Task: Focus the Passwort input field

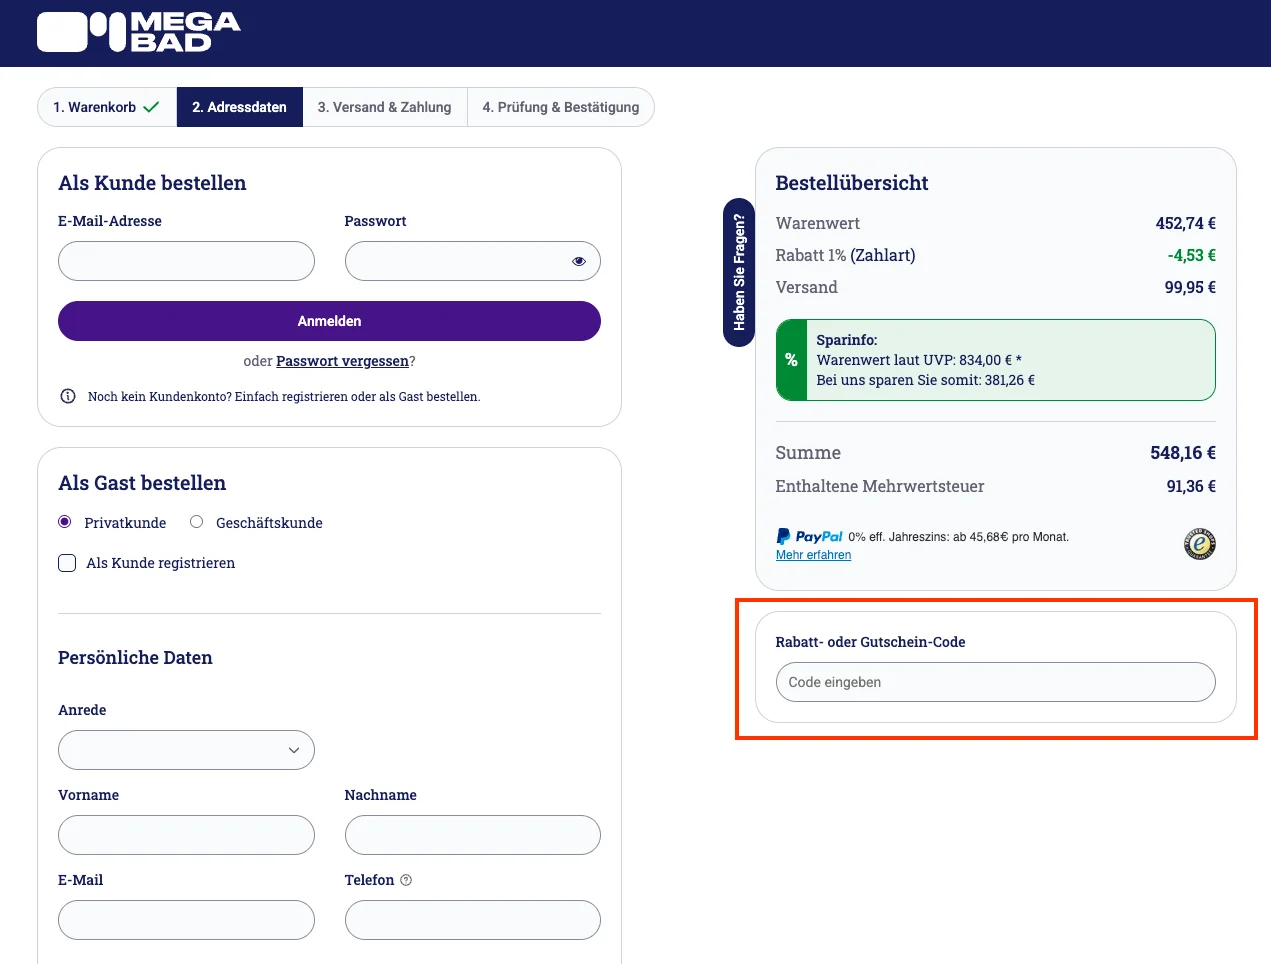Action: pos(473,261)
